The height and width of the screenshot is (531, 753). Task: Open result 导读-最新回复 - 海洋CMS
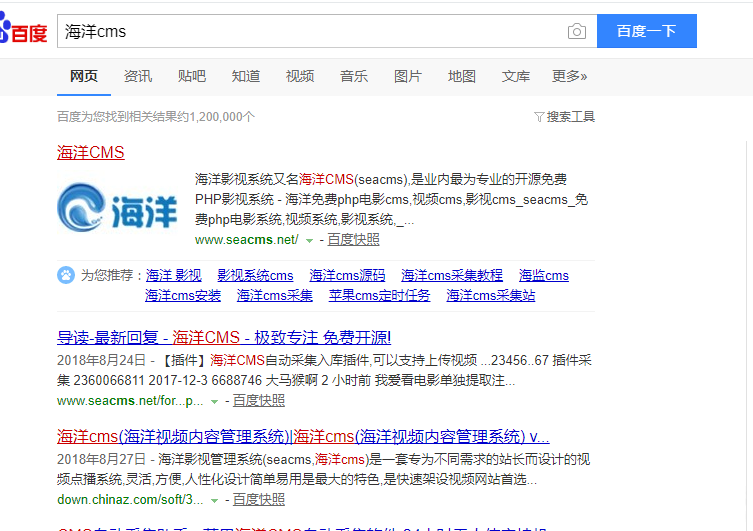click(224, 338)
